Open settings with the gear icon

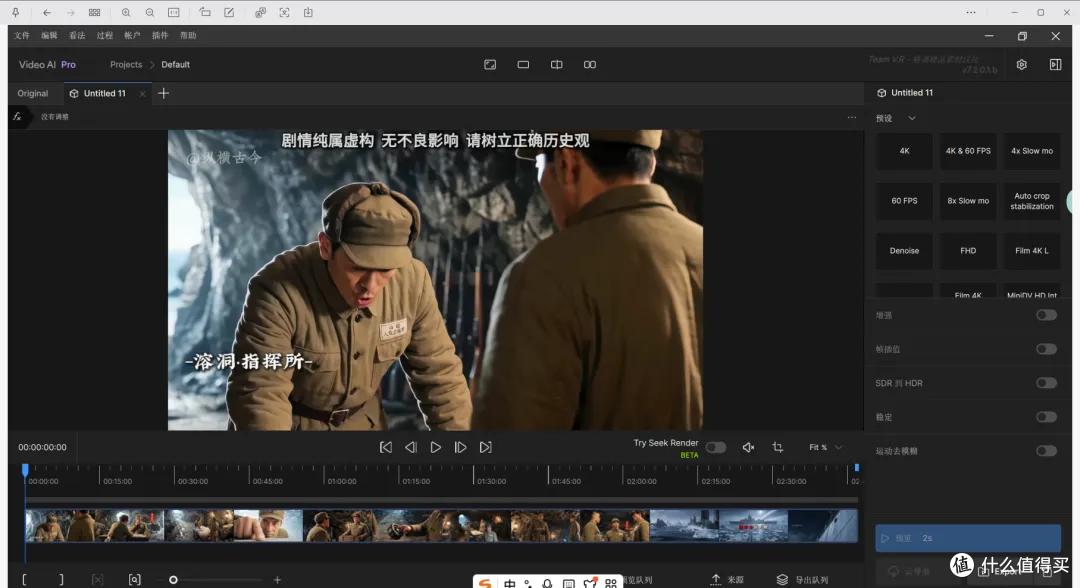[1021, 65]
